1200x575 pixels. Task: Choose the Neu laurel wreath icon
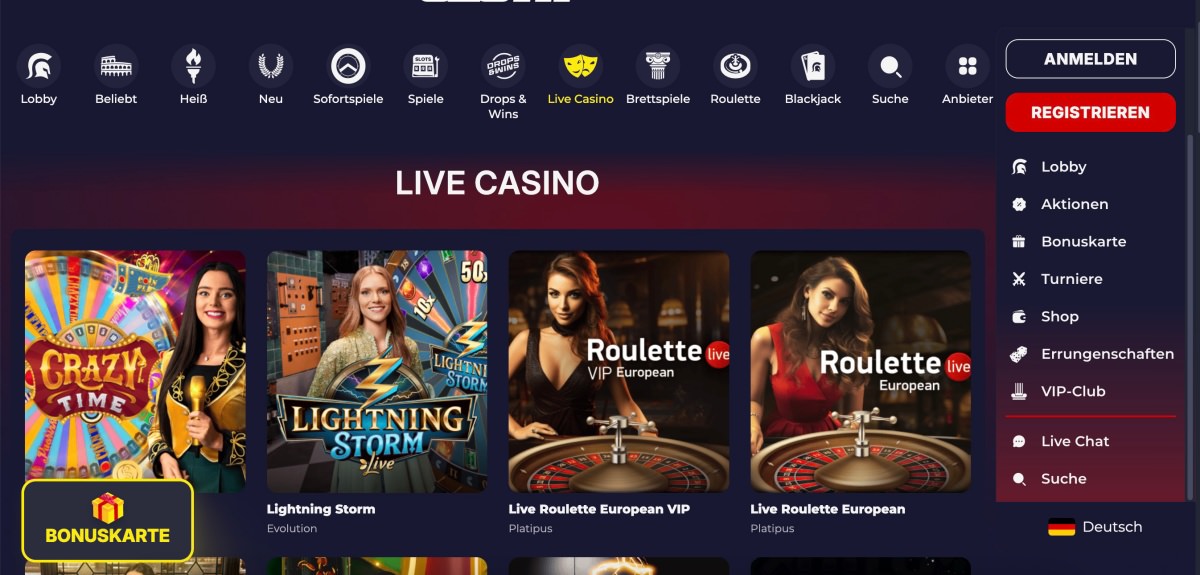(271, 67)
